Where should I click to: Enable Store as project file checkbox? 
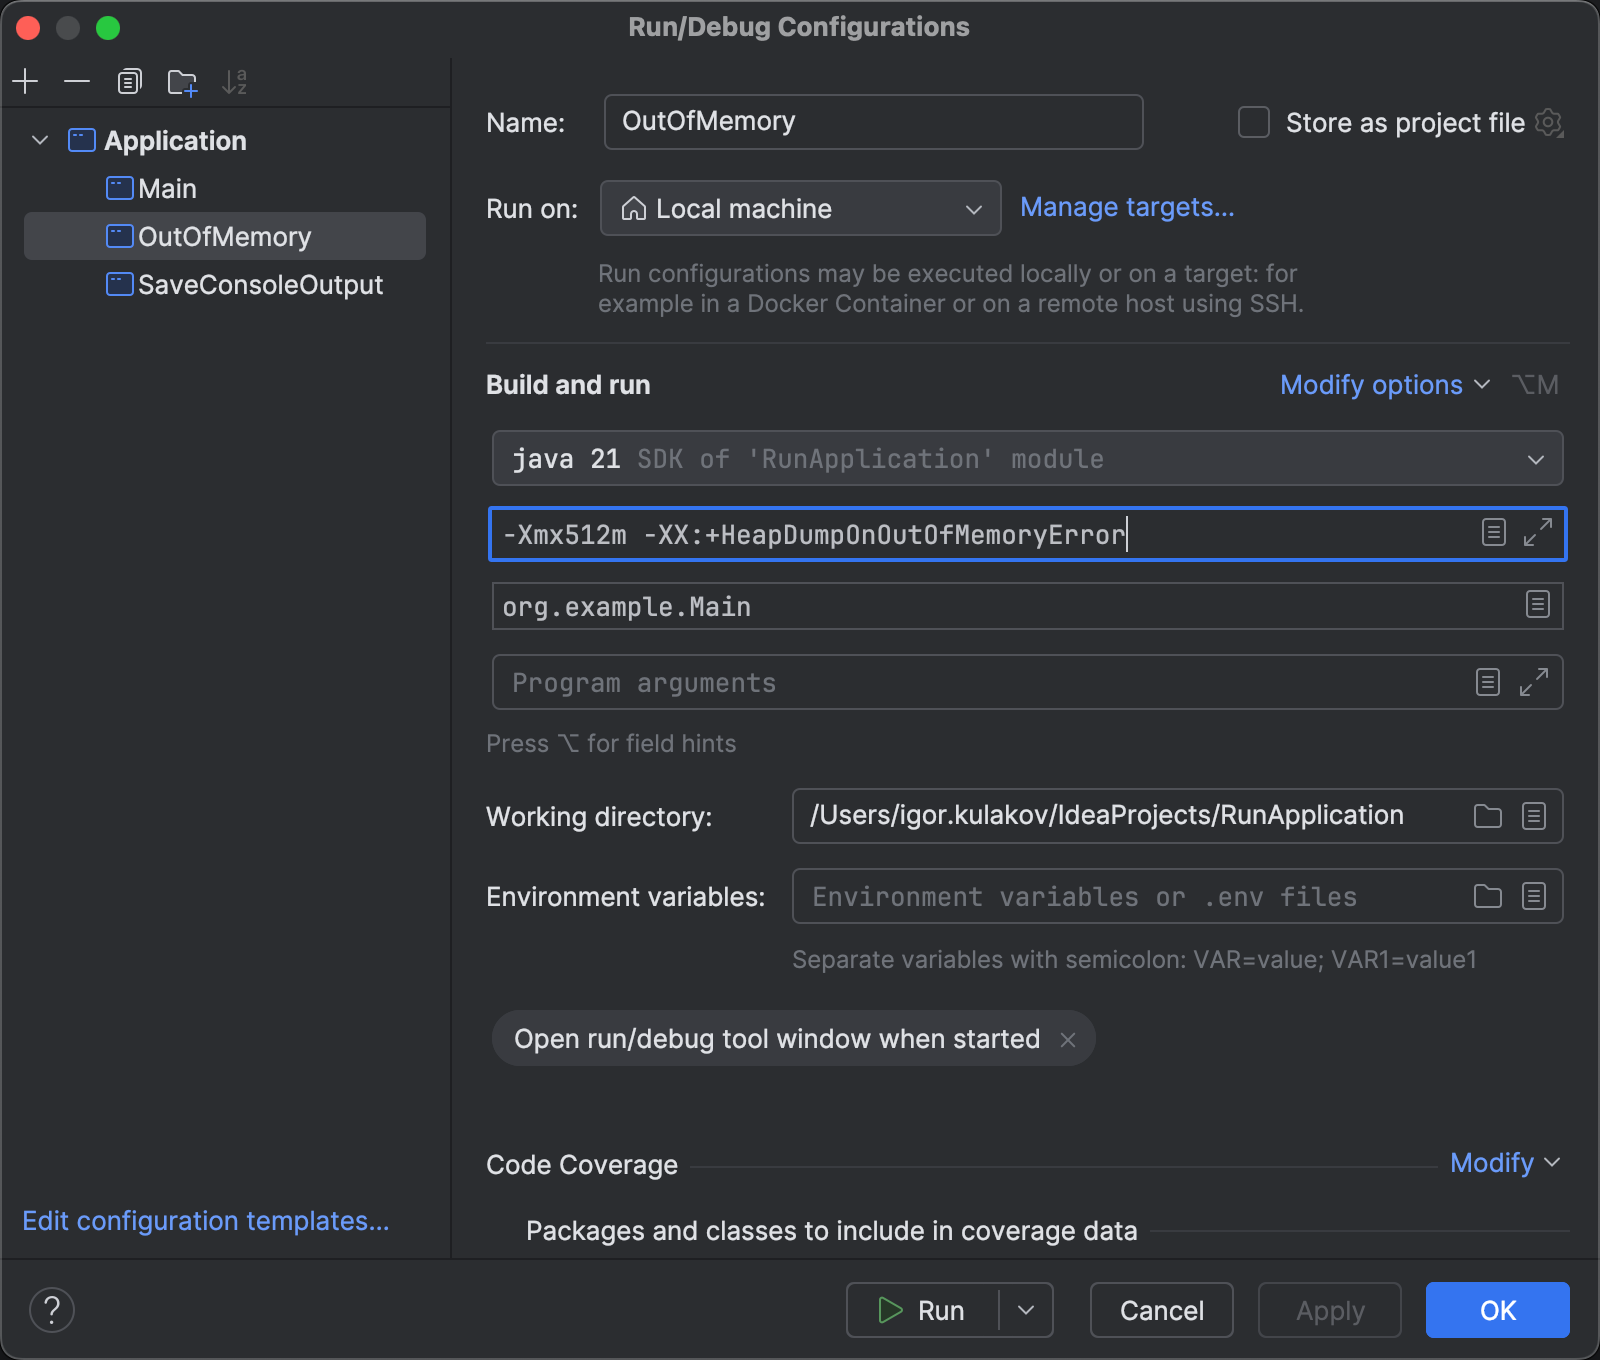(x=1254, y=123)
